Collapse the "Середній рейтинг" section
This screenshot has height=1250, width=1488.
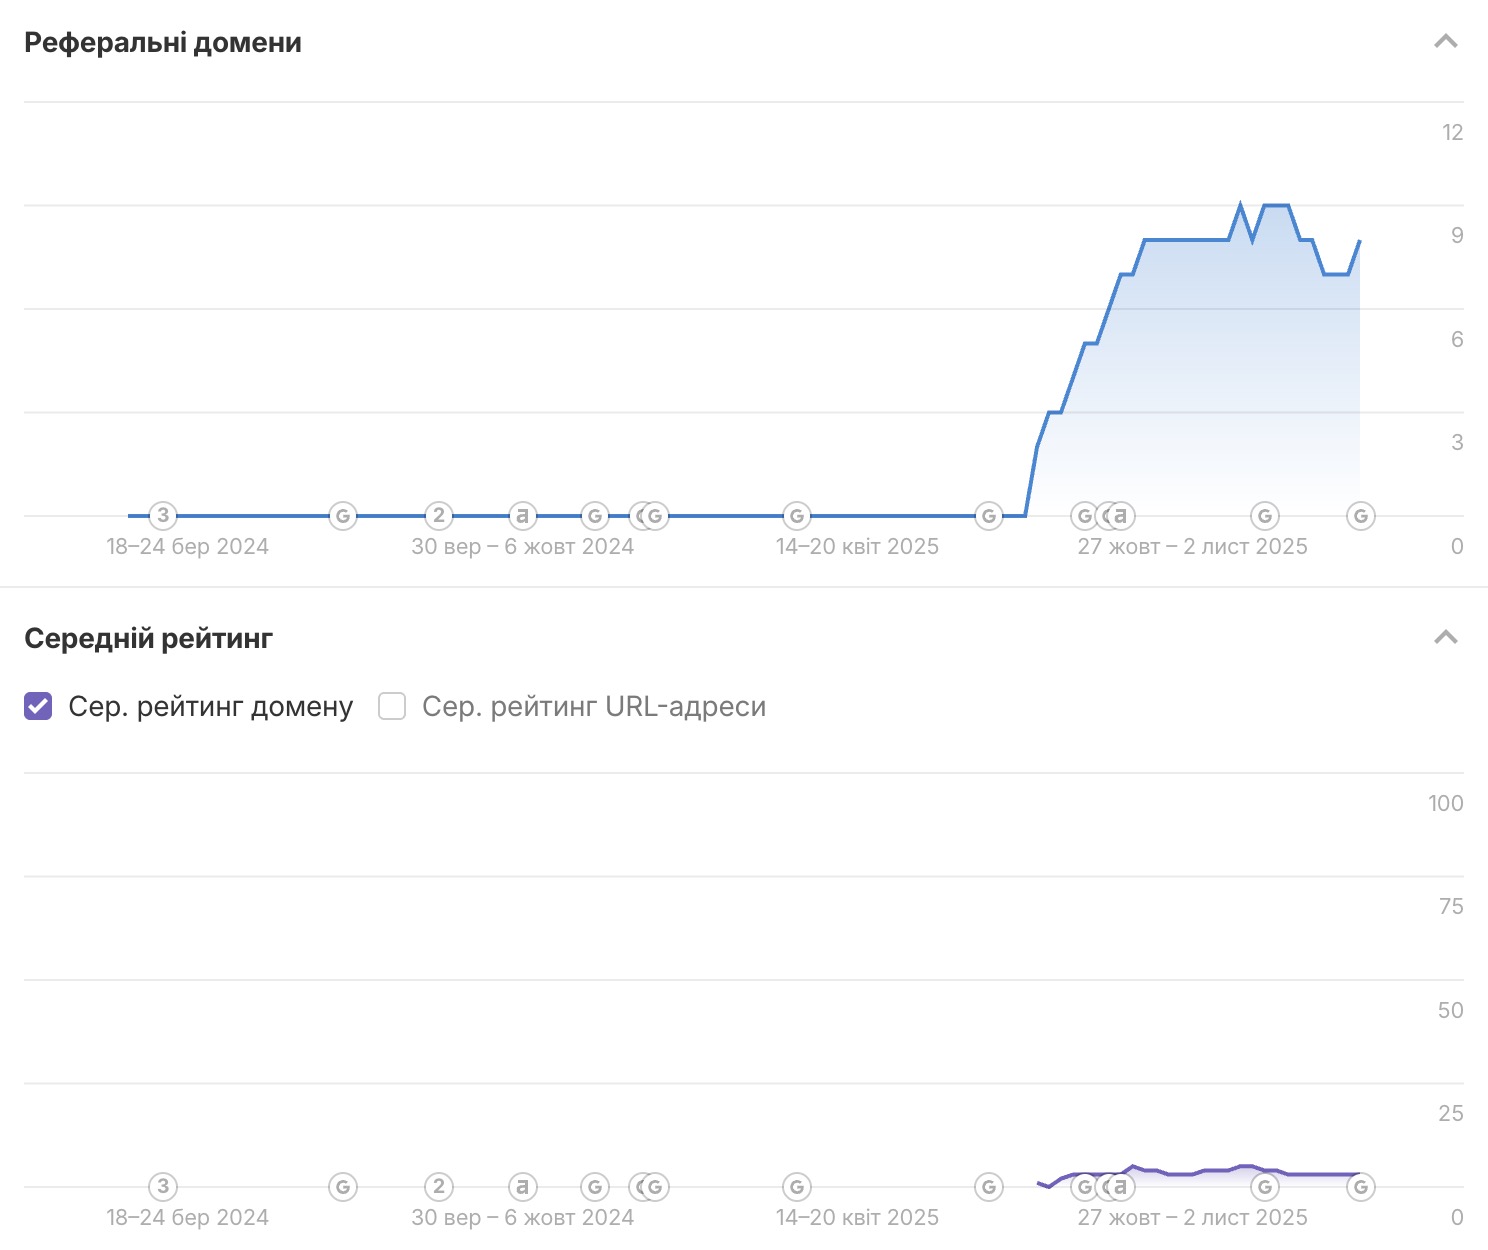click(x=1446, y=638)
